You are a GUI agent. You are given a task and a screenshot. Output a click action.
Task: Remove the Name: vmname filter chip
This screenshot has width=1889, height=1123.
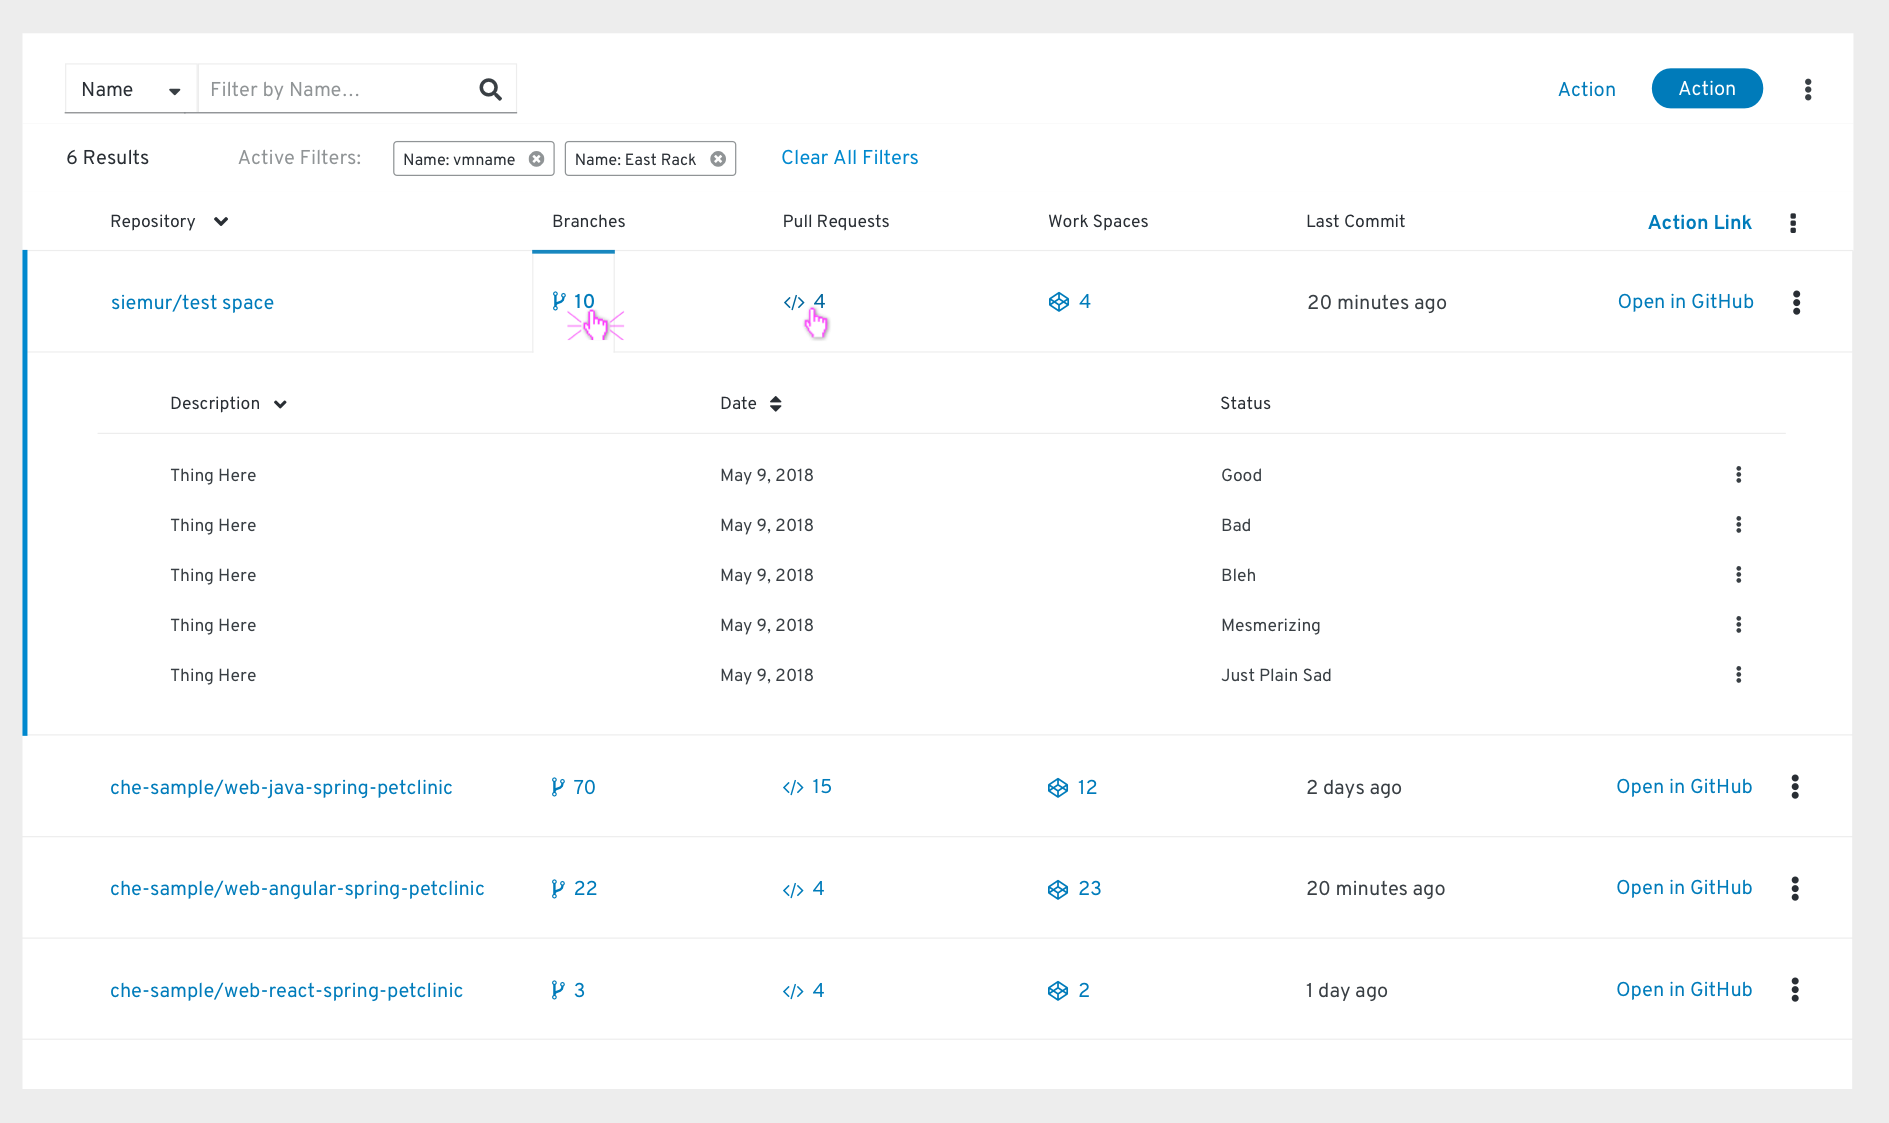537,158
